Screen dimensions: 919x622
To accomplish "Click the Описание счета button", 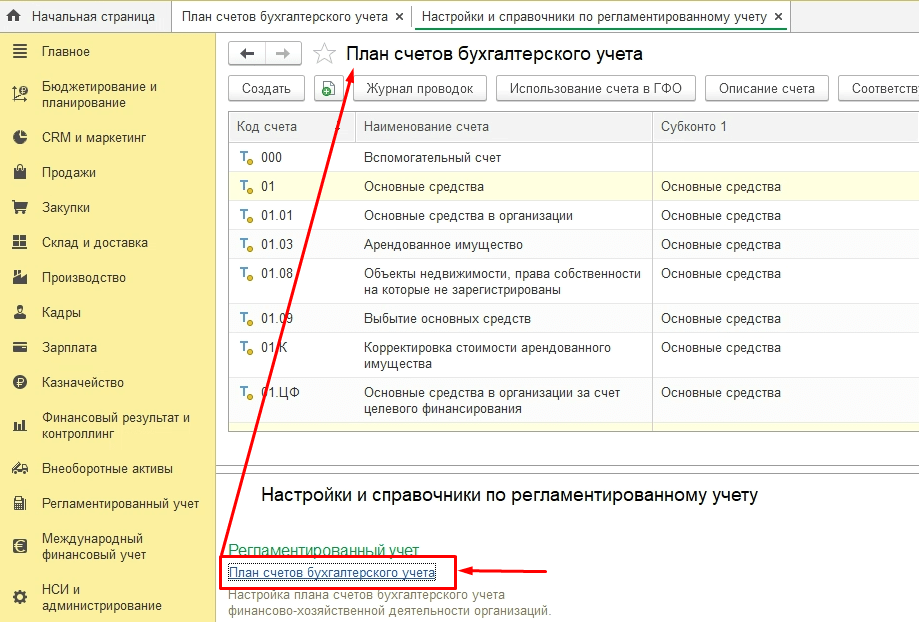I will 767,88.
